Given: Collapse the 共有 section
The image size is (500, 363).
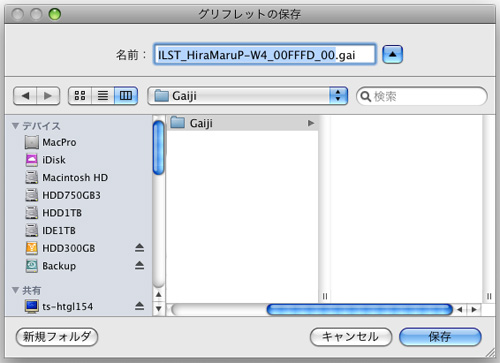Looking at the screenshot, I should (15, 290).
